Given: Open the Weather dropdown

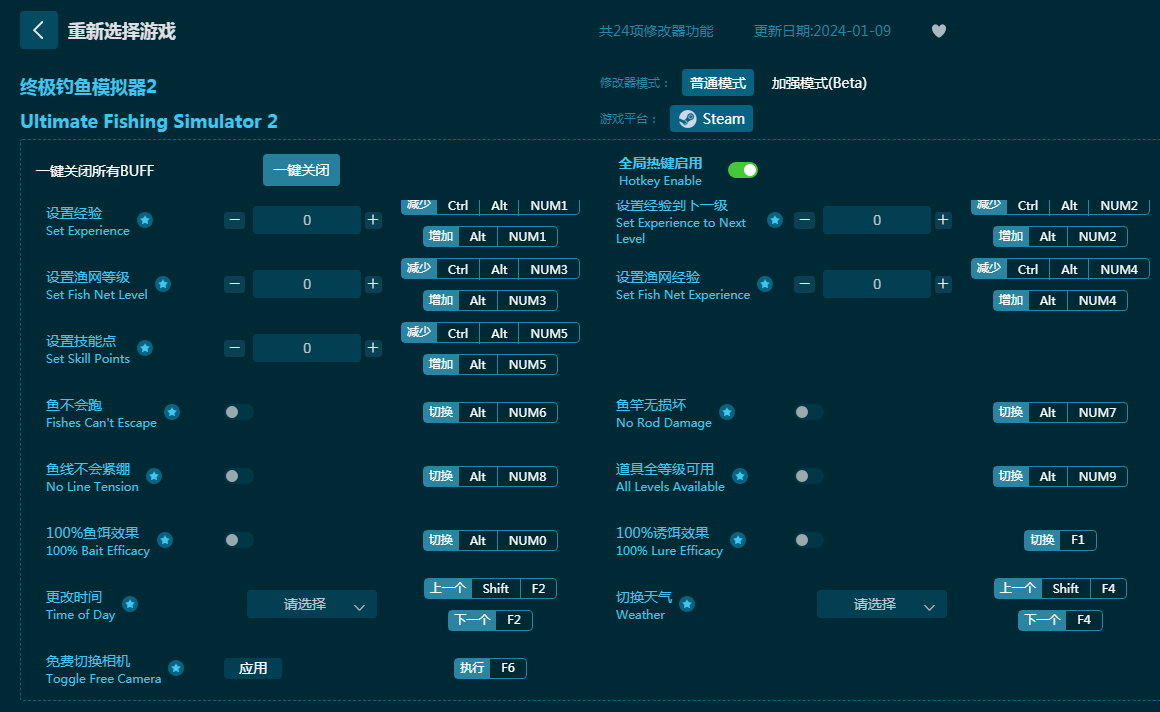Looking at the screenshot, I should tap(882, 605).
